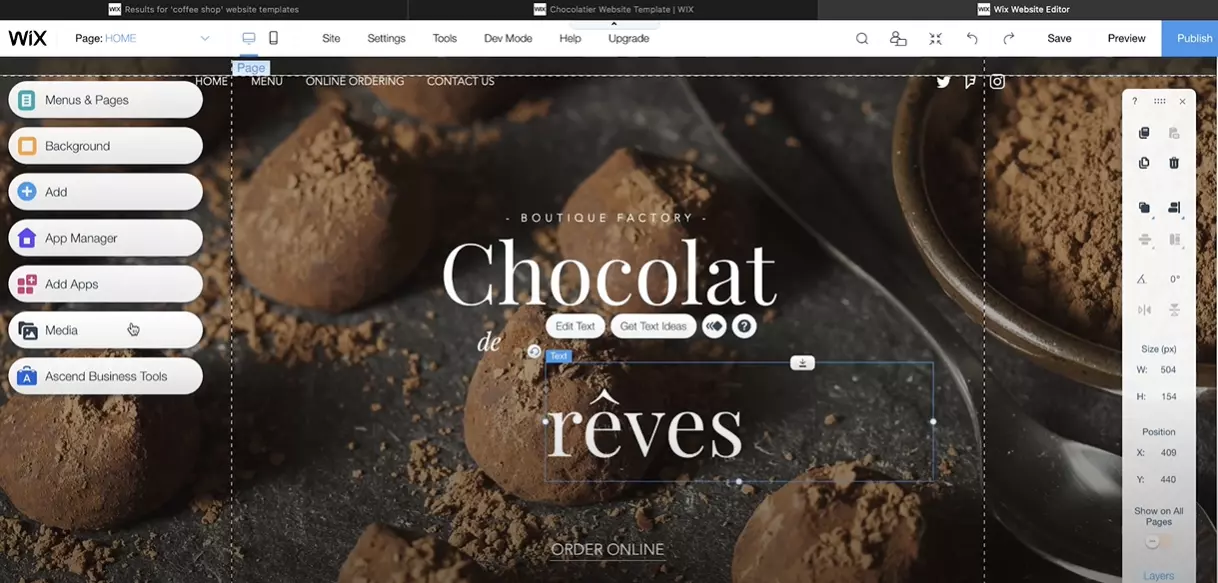This screenshot has height=583, width=1218.
Task: Click the toolbar drag handle dots
Action: coord(1159,101)
